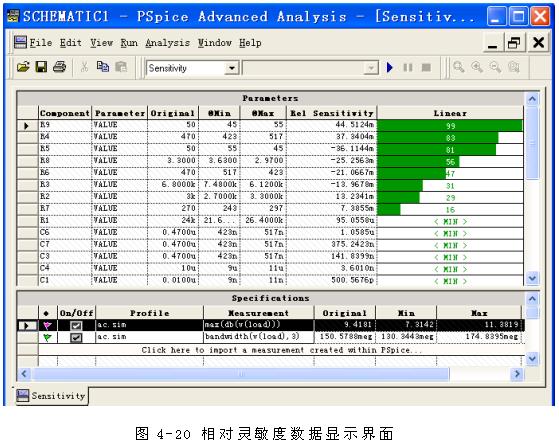Click the document icon beside File menu
The height and width of the screenshot is (446, 559).
[20, 42]
